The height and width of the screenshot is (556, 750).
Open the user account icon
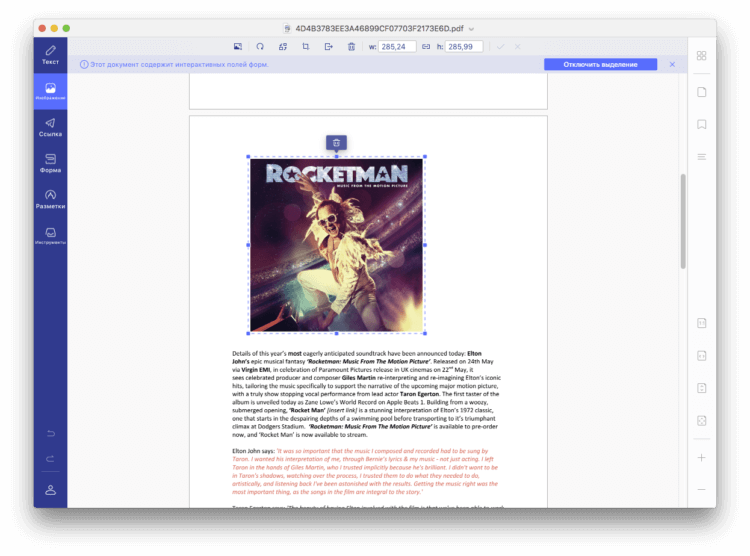[x=50, y=490]
